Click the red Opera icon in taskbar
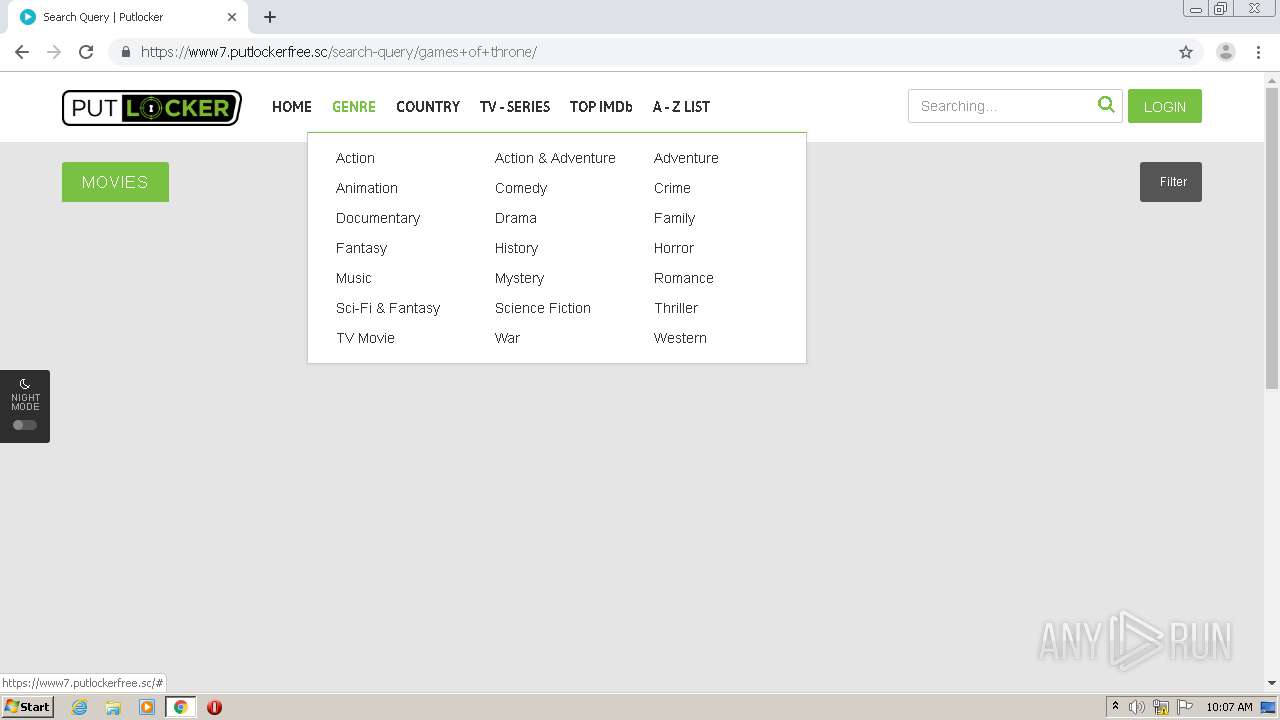The height and width of the screenshot is (720, 1280). pyautogui.click(x=214, y=707)
